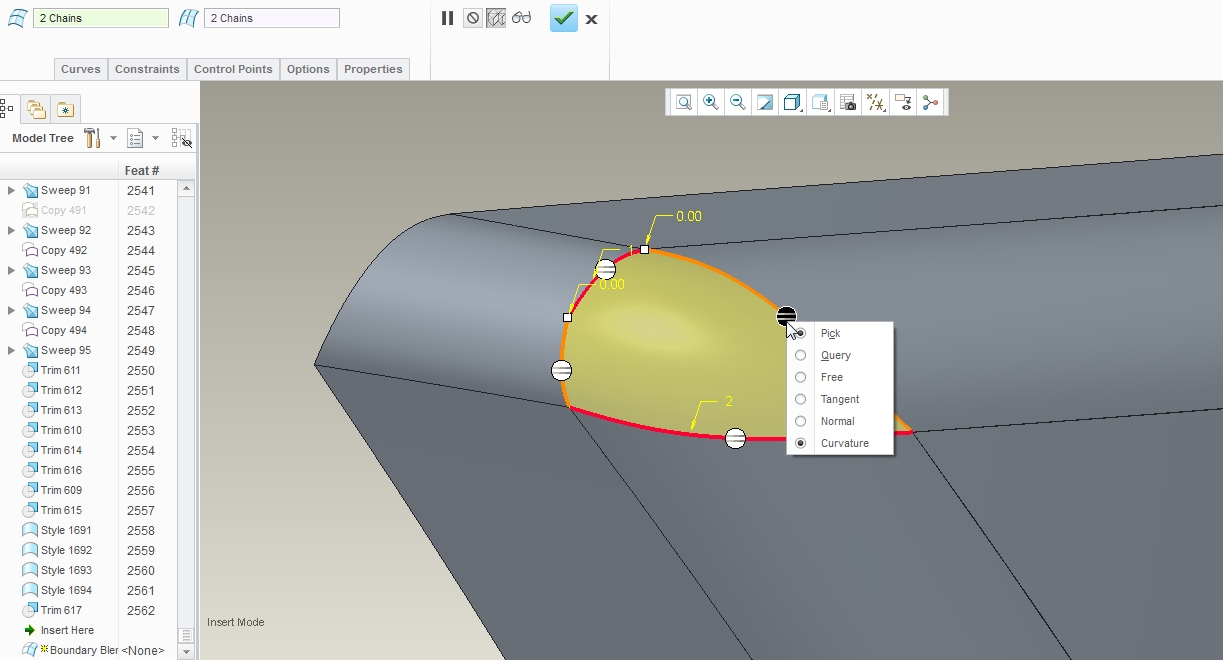Screen dimensions: 1223x660
Task: Click first direction 2 Chains collector
Action: (x=101, y=18)
